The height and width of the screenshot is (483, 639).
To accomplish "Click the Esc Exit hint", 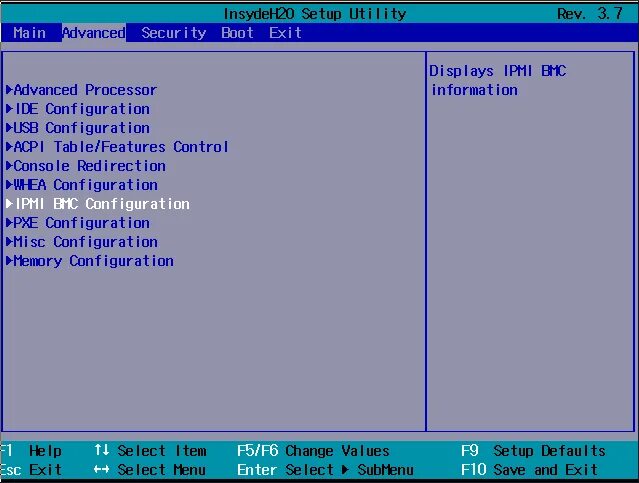I will [x=31, y=470].
